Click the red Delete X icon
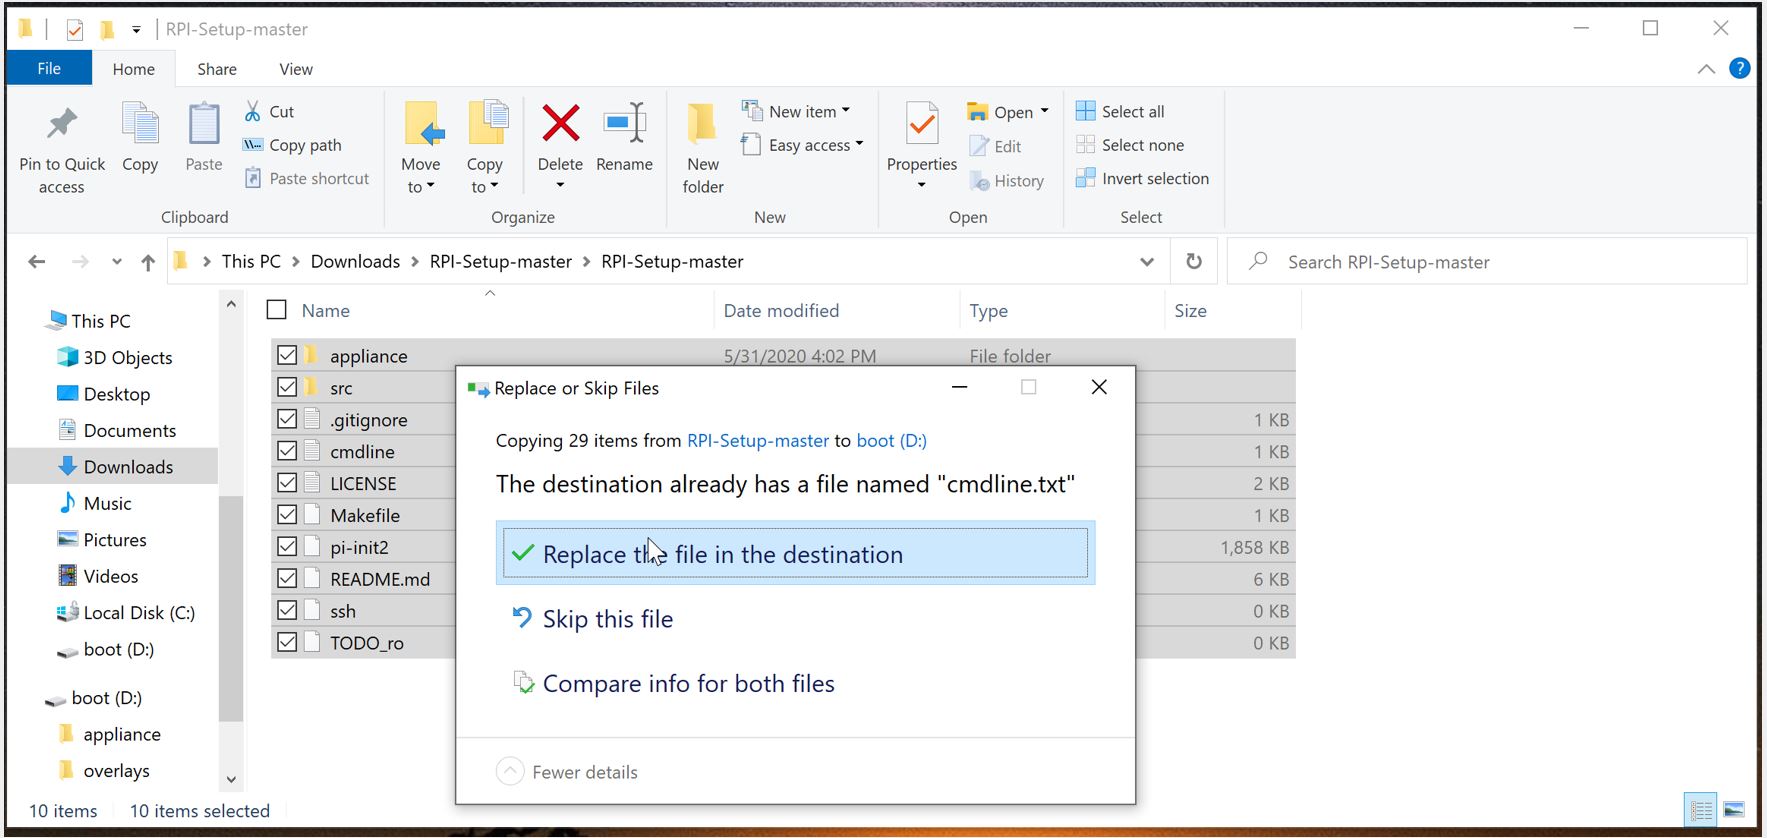The width and height of the screenshot is (1767, 838). pyautogui.click(x=560, y=124)
